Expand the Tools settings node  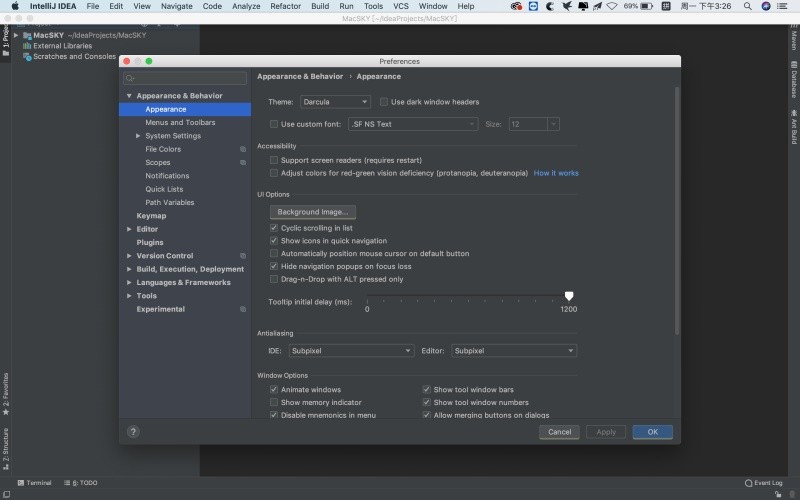point(129,295)
